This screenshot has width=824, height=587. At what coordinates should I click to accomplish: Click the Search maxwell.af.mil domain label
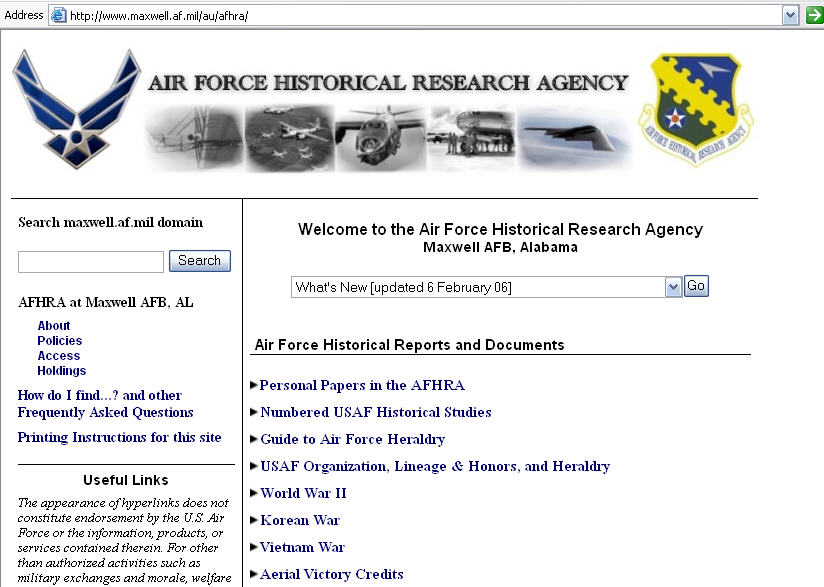click(x=110, y=222)
